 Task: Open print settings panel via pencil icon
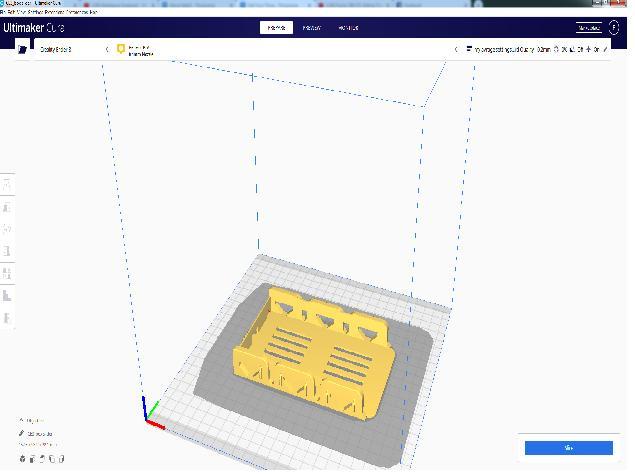605,49
